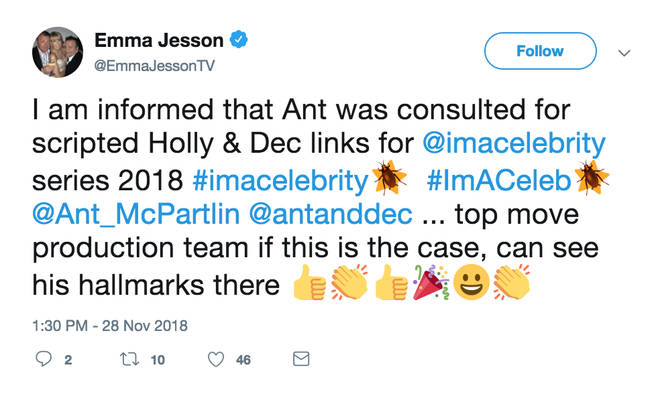Image resolution: width=660 pixels, height=398 pixels.
Task: Click the @EmmaJessonTV handle
Action: (x=154, y=66)
